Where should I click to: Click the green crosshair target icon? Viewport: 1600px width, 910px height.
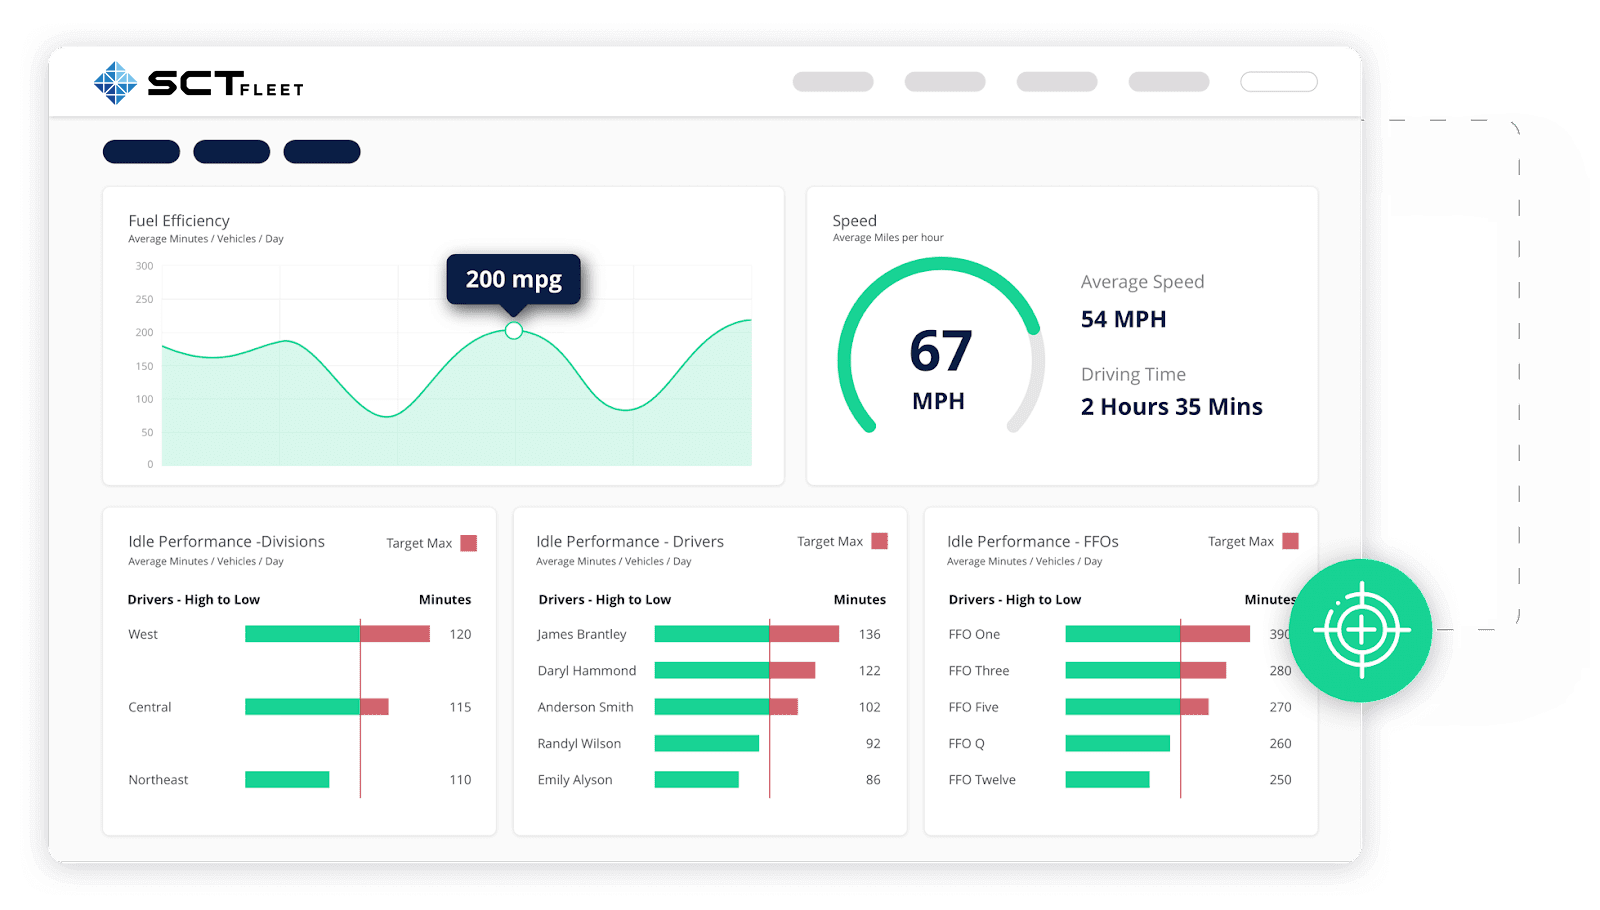pos(1361,630)
